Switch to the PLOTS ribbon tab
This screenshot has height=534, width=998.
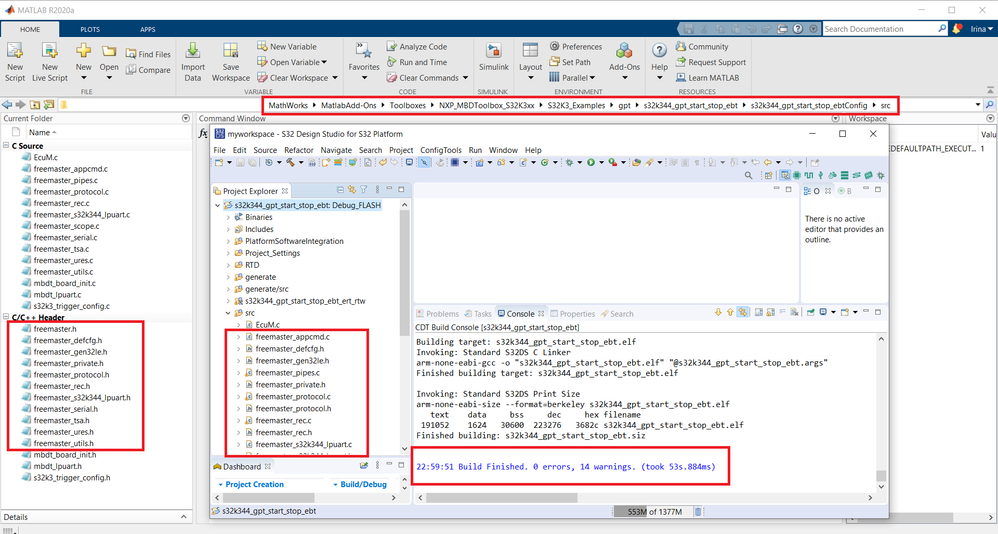[90, 29]
